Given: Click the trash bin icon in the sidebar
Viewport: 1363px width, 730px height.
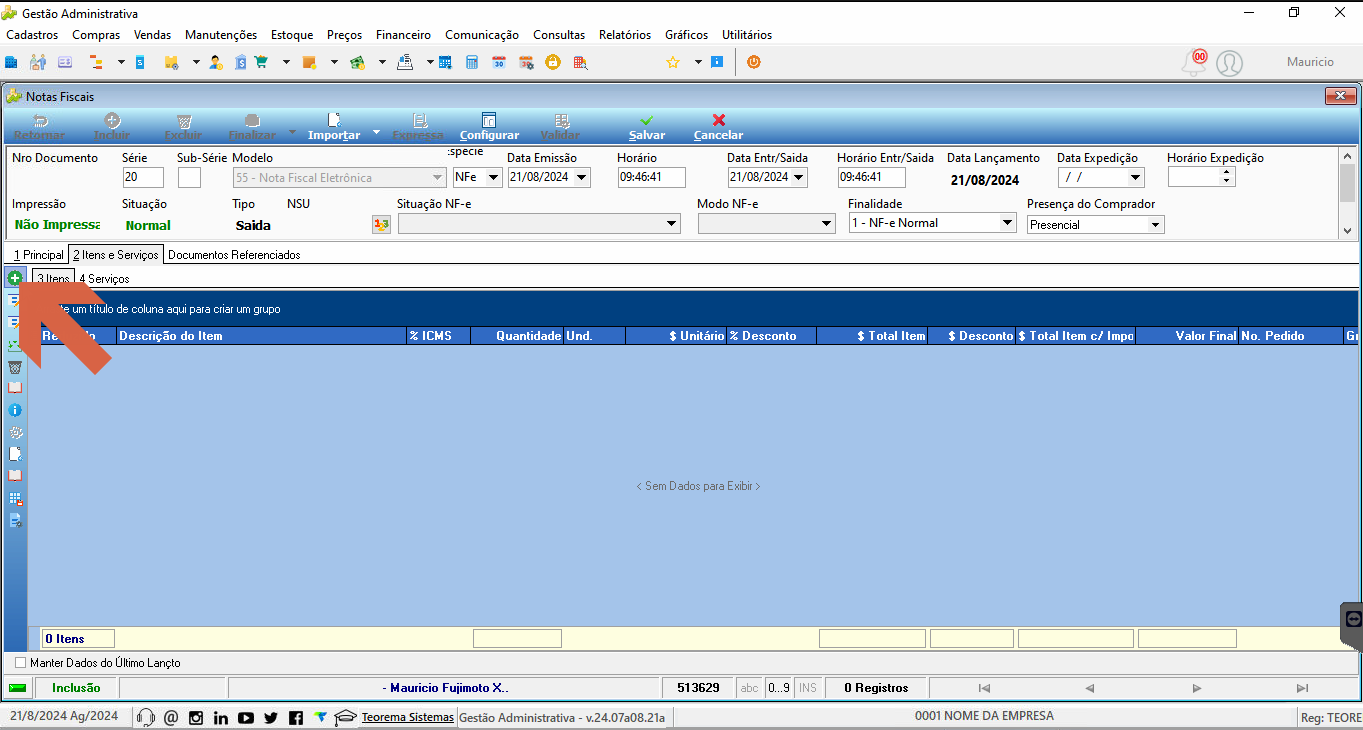Looking at the screenshot, I should tap(15, 367).
